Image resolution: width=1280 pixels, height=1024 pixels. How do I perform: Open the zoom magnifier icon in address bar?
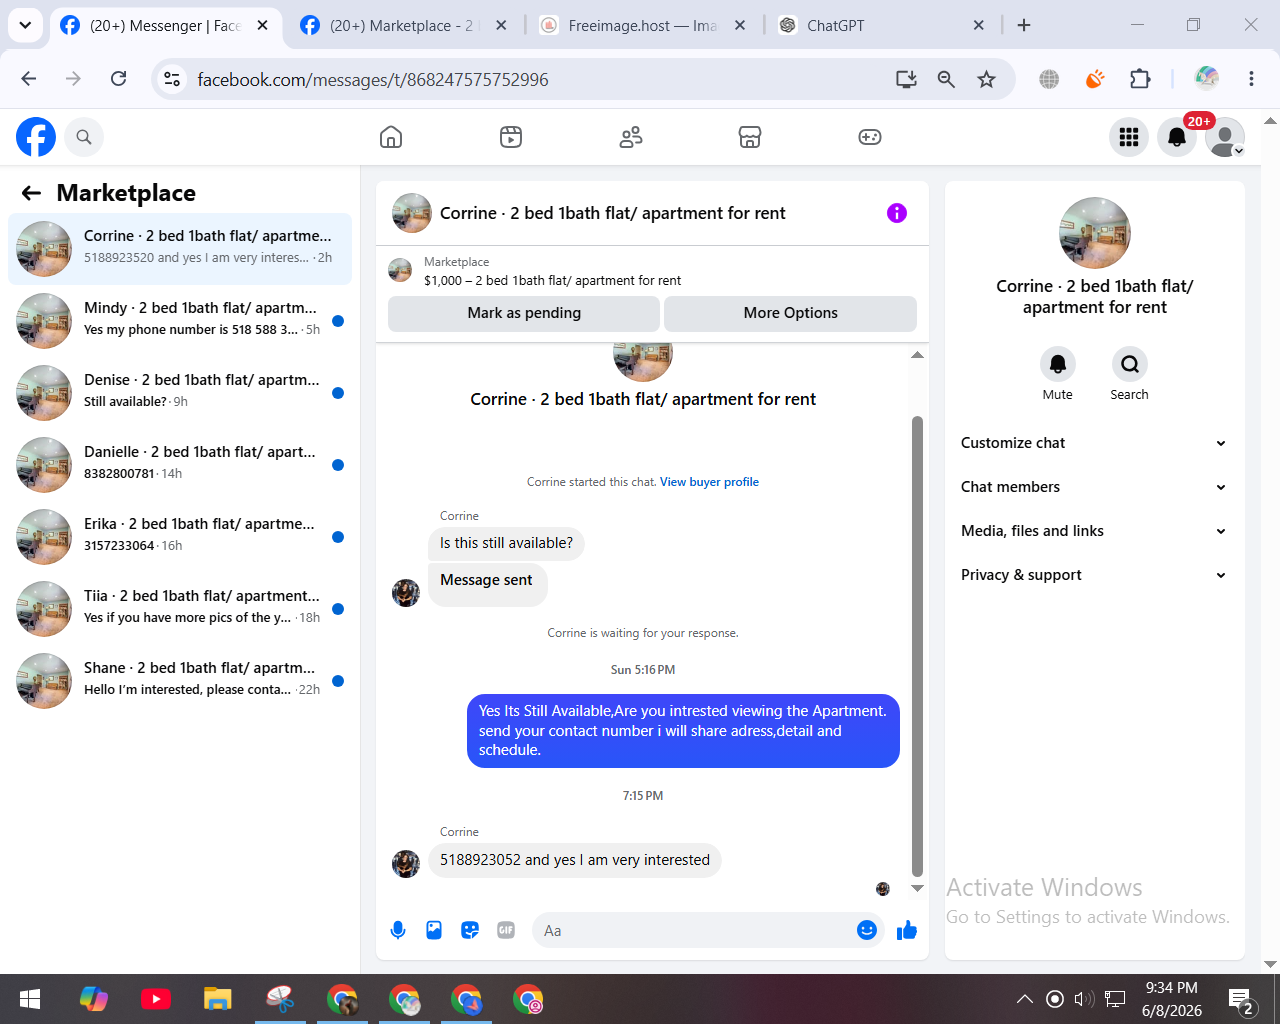[x=946, y=79]
